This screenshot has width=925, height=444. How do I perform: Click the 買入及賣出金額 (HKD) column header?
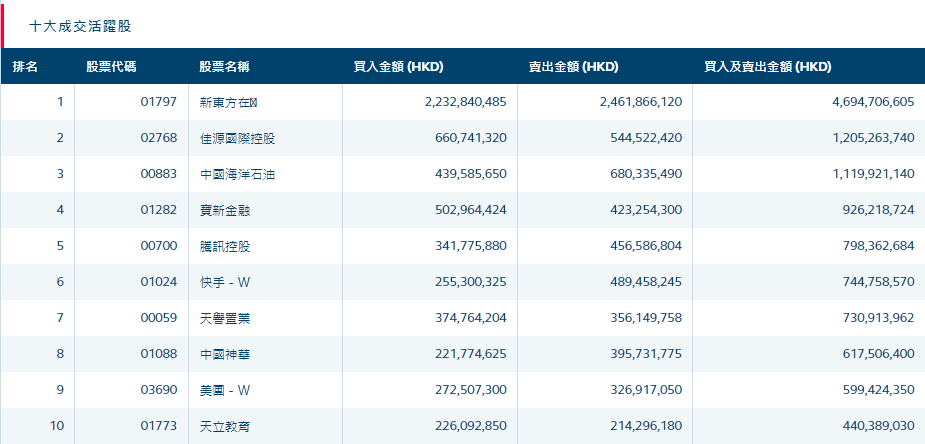767,67
